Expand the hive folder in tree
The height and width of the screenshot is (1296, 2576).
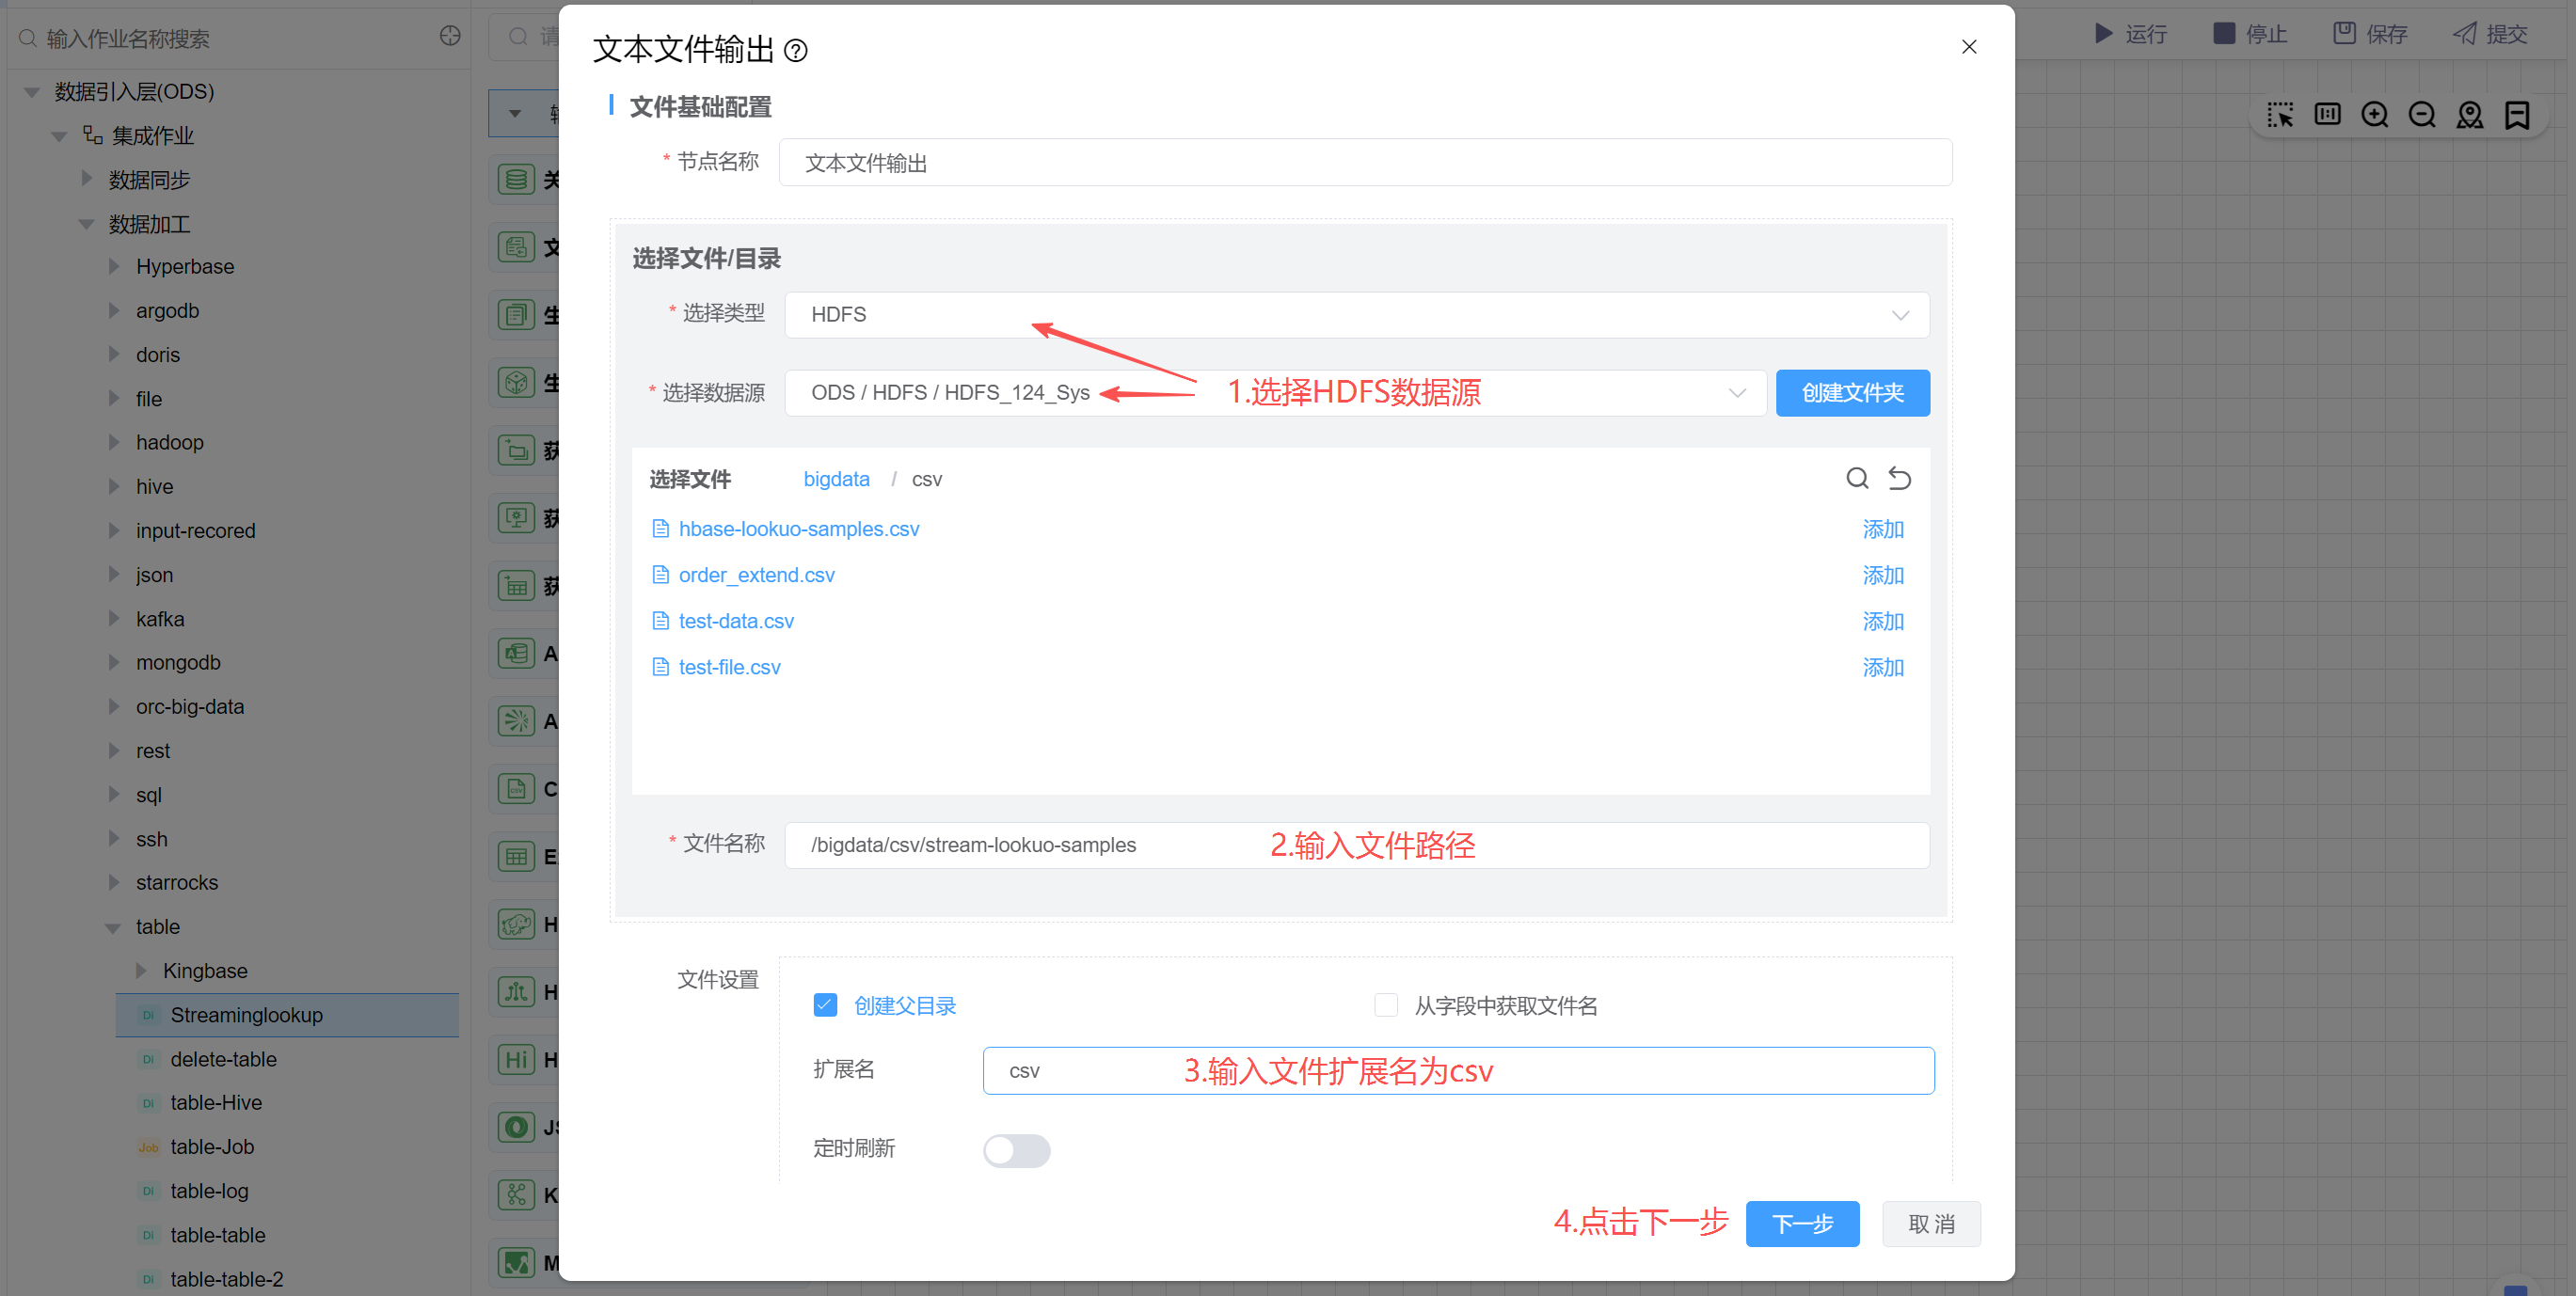tap(114, 487)
